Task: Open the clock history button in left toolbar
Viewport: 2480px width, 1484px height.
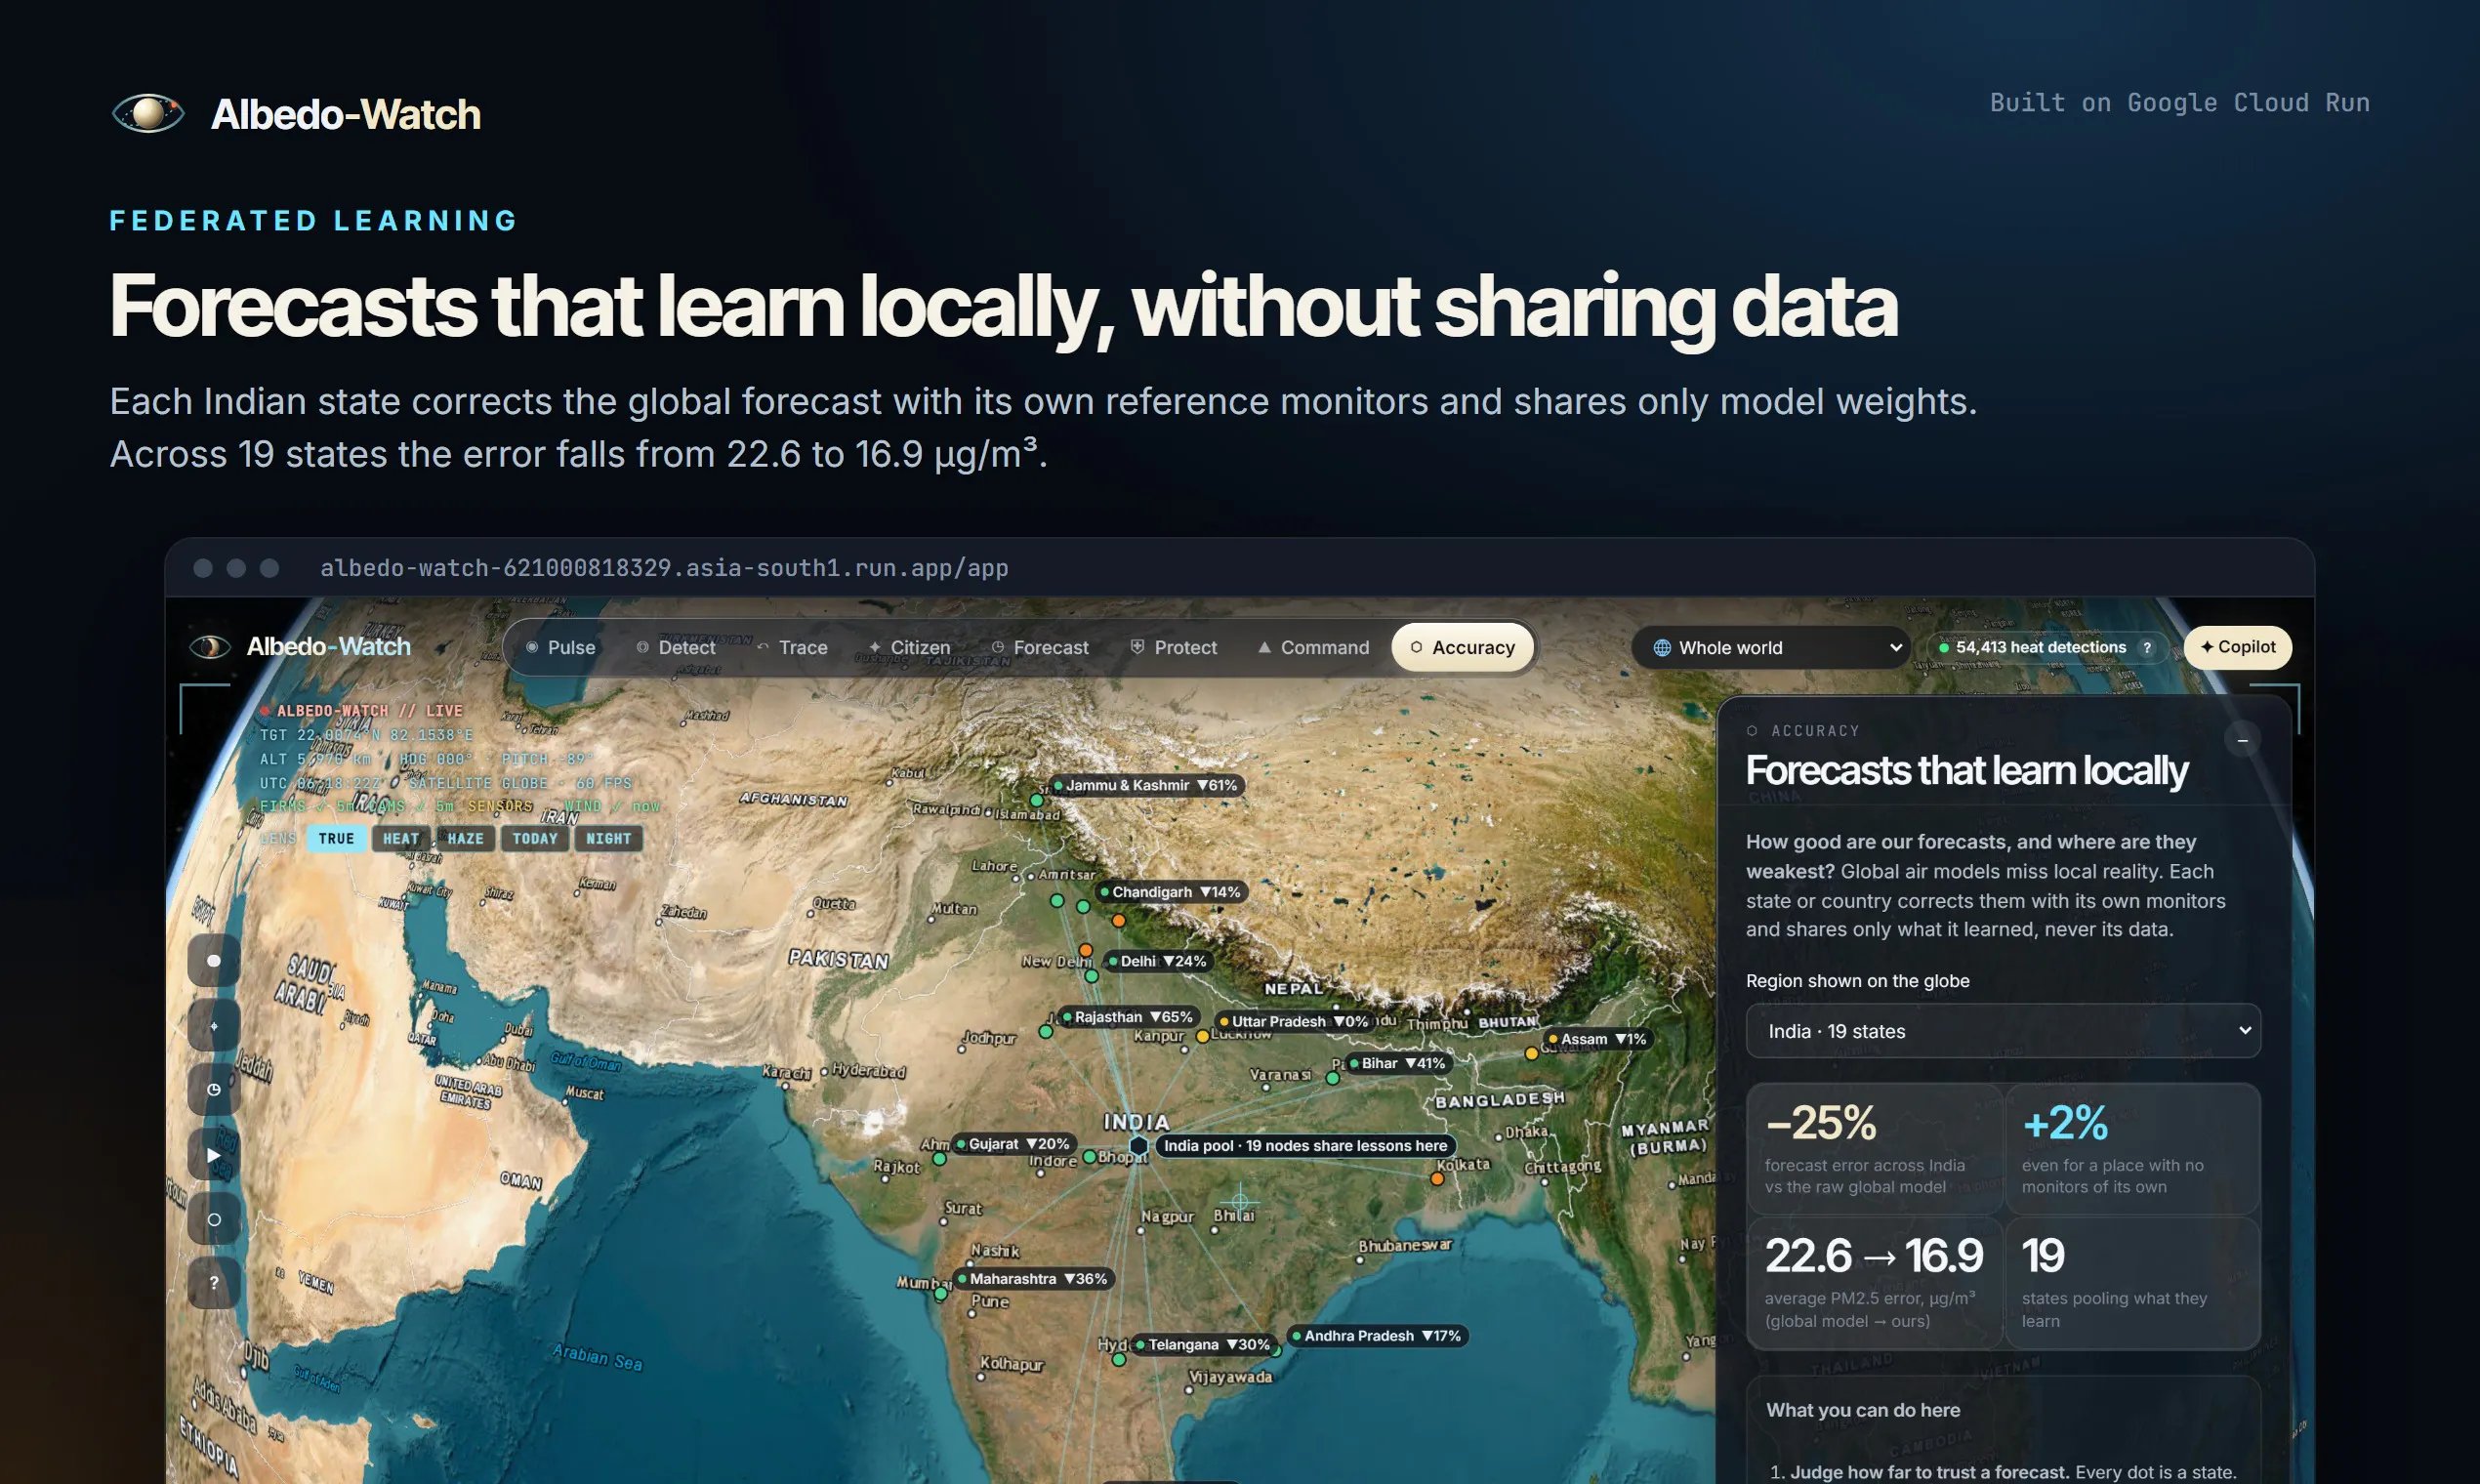Action: click(213, 1090)
